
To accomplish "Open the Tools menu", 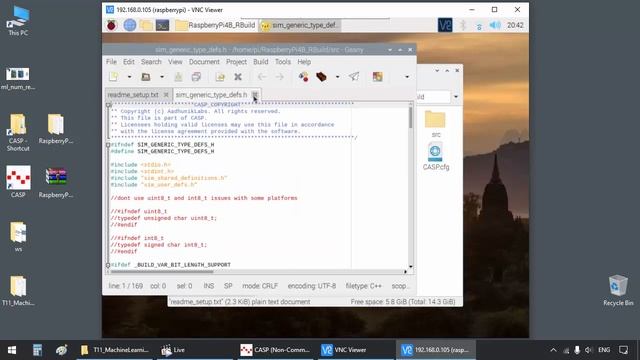I will click(282, 62).
